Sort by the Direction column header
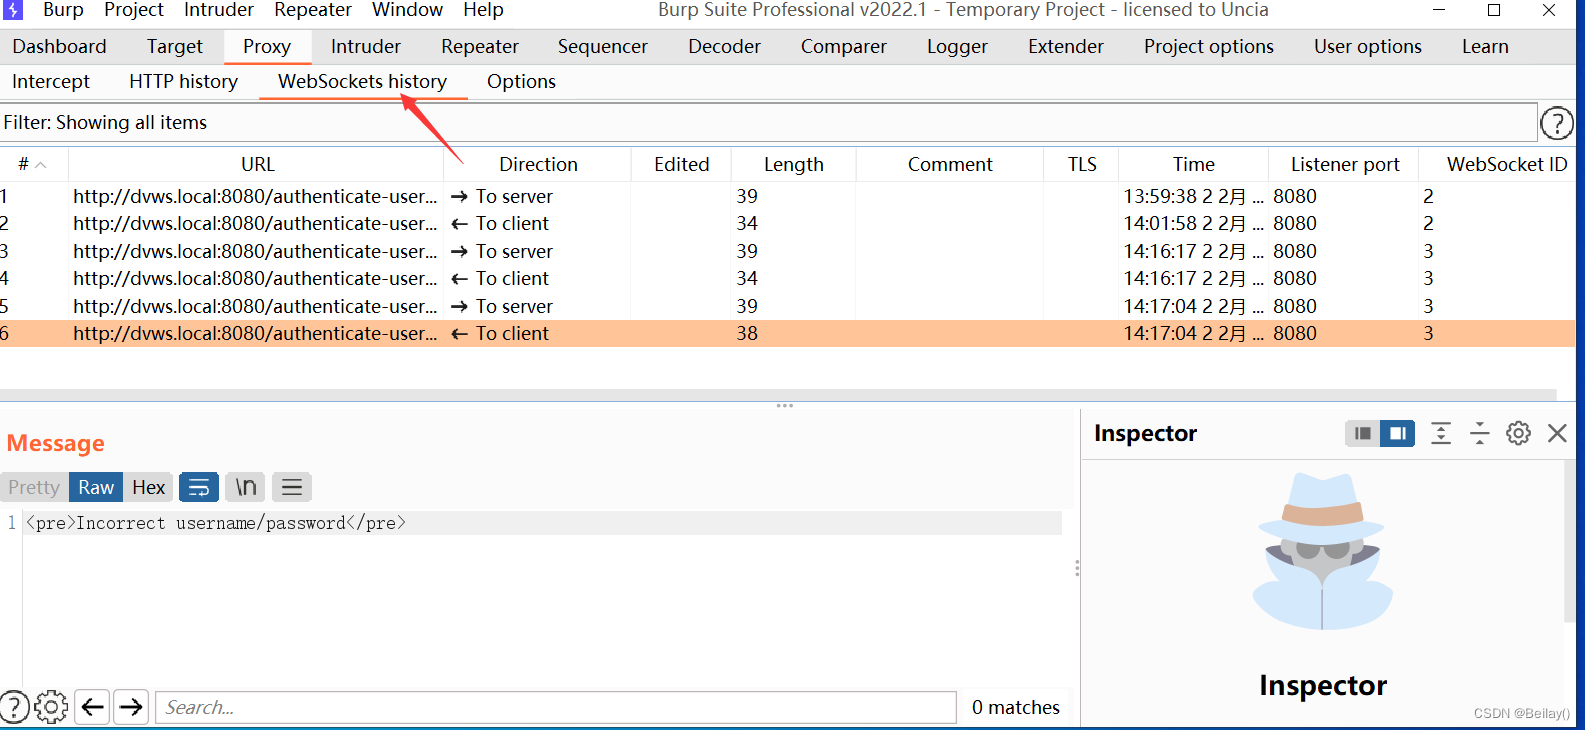The height and width of the screenshot is (730, 1585). tap(538, 164)
